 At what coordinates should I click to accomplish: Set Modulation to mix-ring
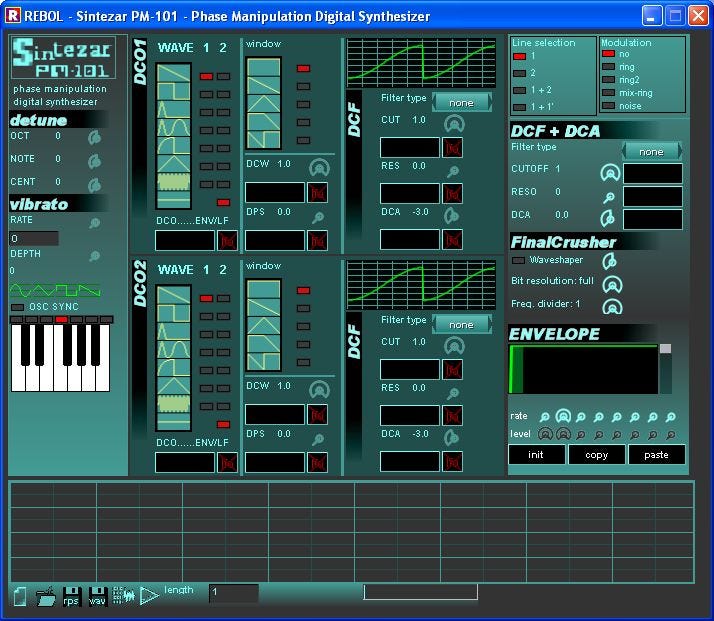(608, 92)
